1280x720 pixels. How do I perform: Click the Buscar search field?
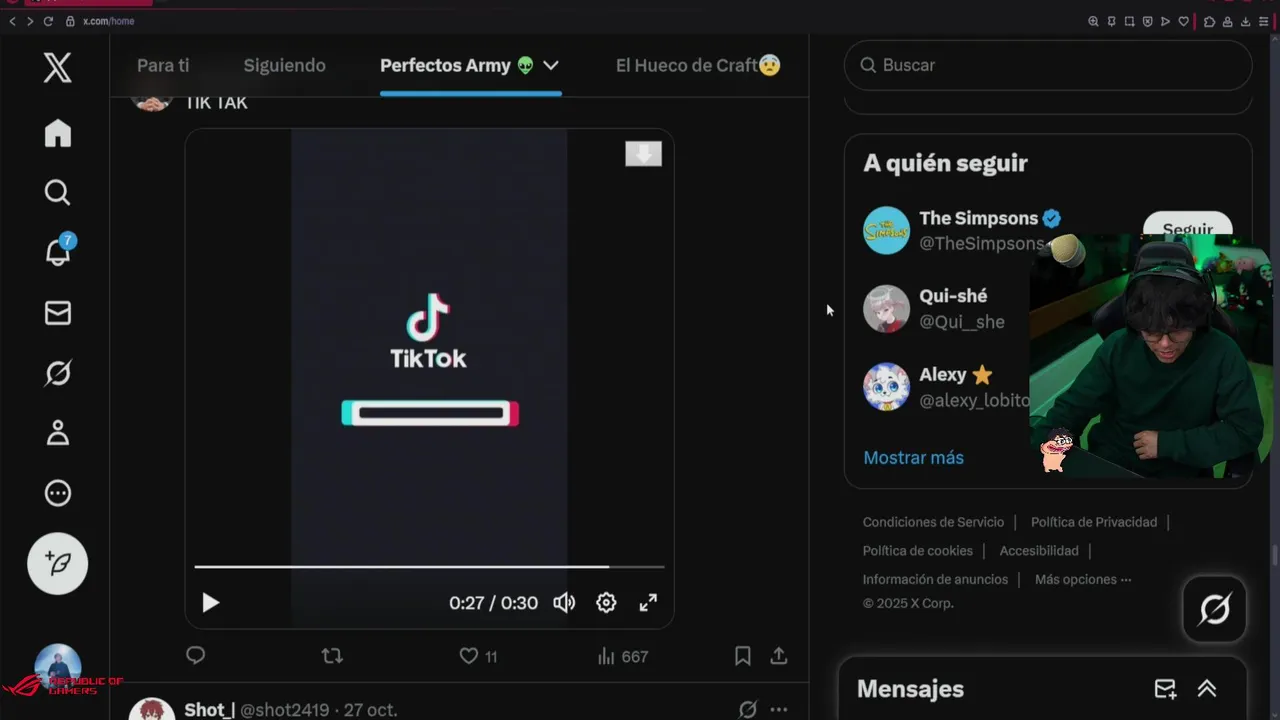pos(1048,65)
